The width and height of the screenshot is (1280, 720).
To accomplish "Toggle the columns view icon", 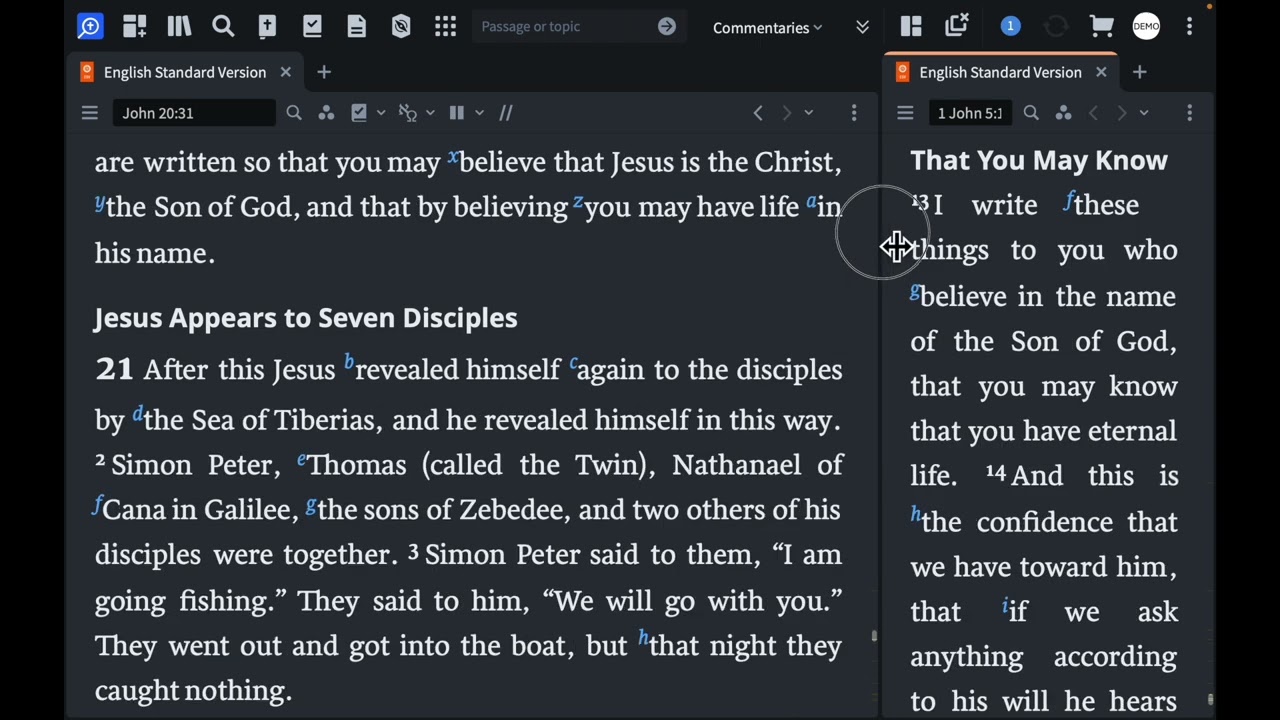I will (x=457, y=113).
